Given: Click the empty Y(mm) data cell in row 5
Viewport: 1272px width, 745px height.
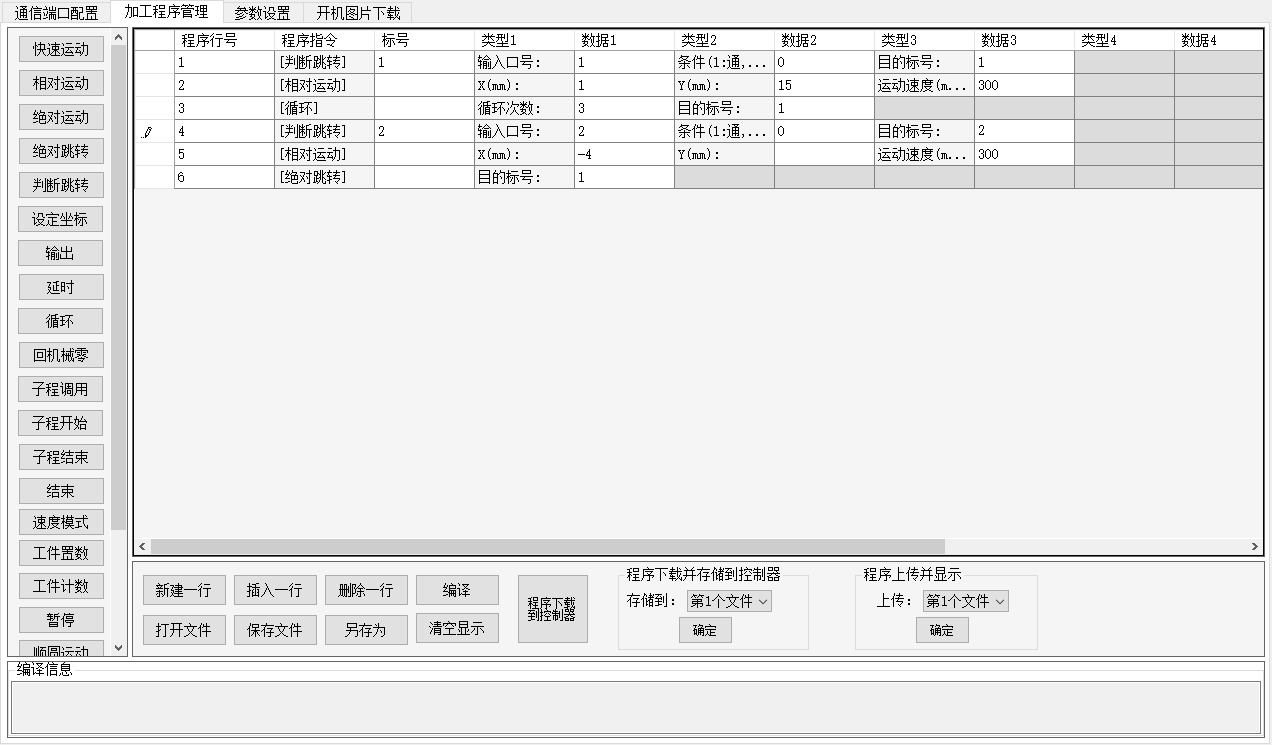Looking at the screenshot, I should tap(824, 154).
